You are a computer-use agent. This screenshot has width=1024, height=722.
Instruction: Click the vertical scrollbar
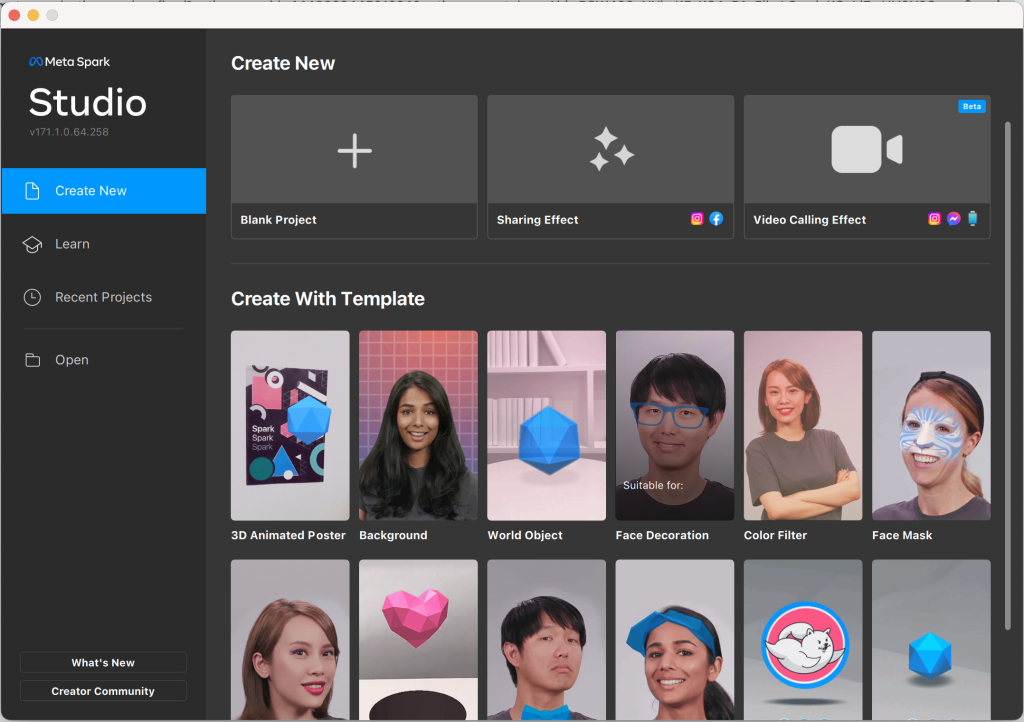click(x=1008, y=375)
